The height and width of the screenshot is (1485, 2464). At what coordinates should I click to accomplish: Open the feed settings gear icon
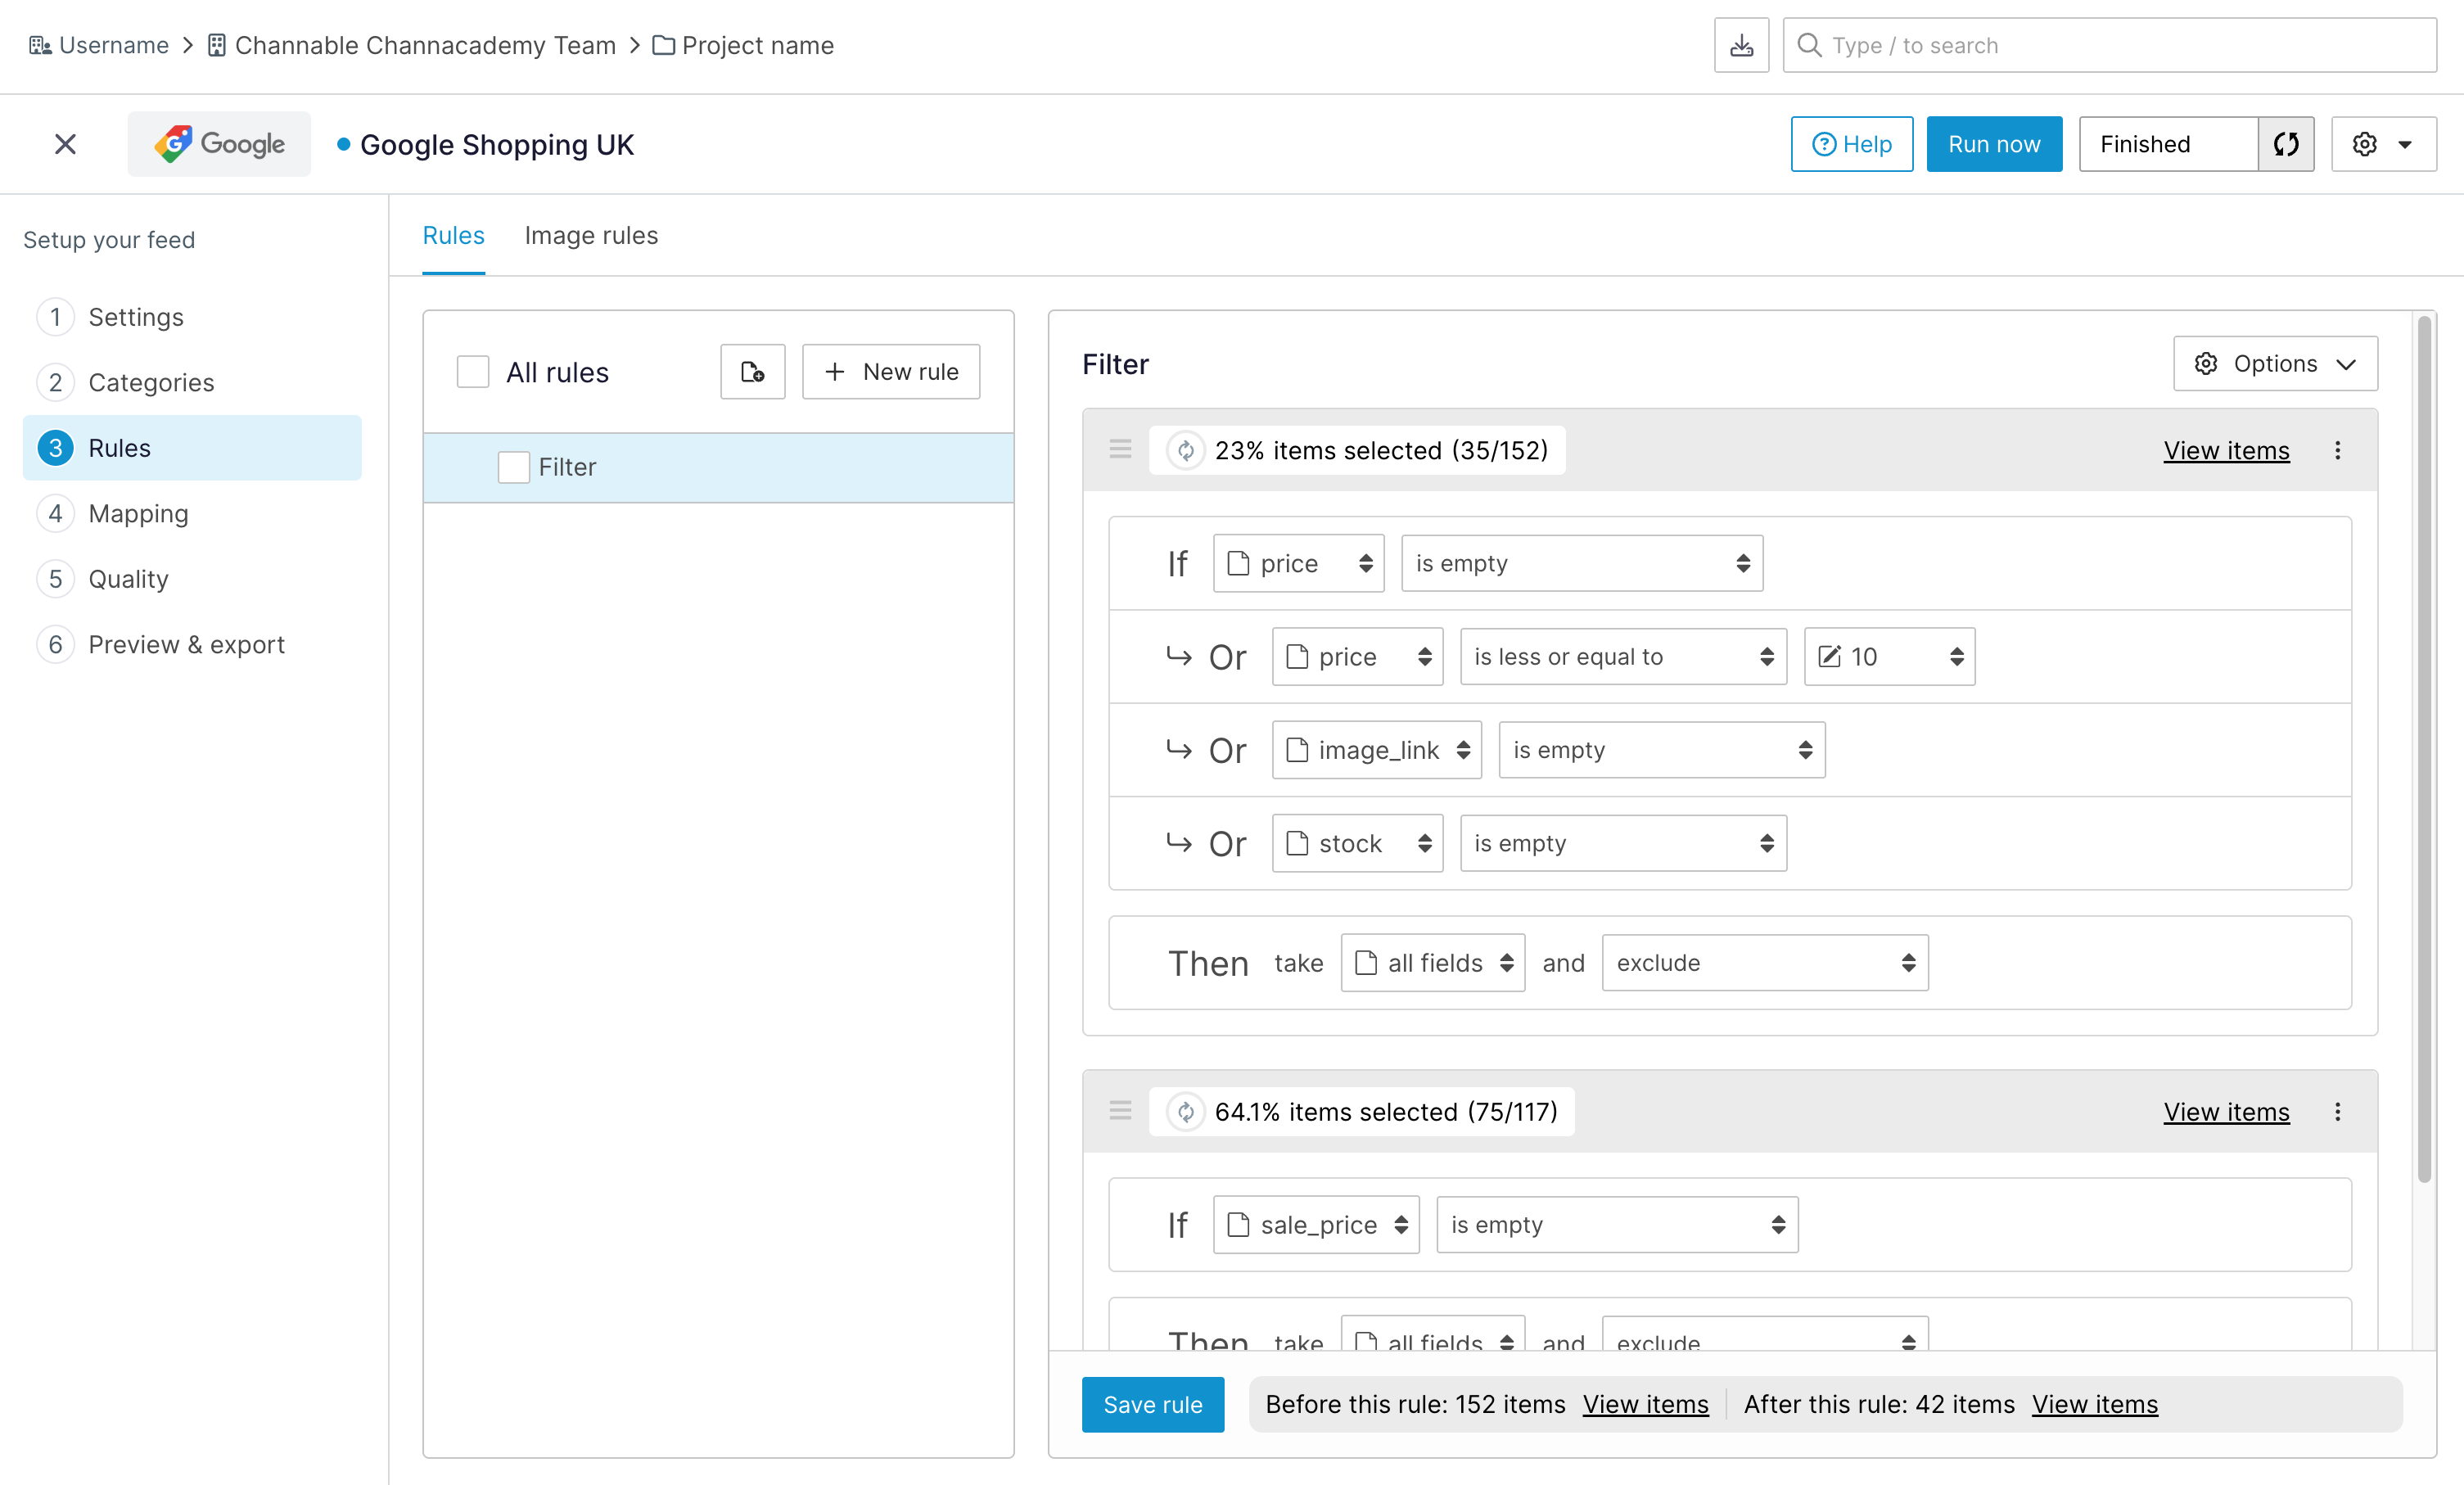coord(2364,143)
